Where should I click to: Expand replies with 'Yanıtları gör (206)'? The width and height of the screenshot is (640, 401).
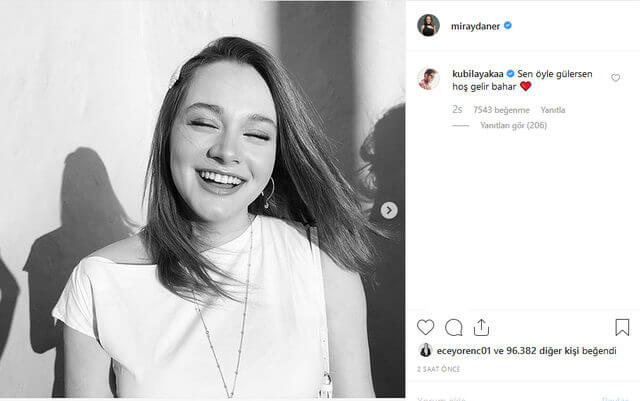(513, 126)
